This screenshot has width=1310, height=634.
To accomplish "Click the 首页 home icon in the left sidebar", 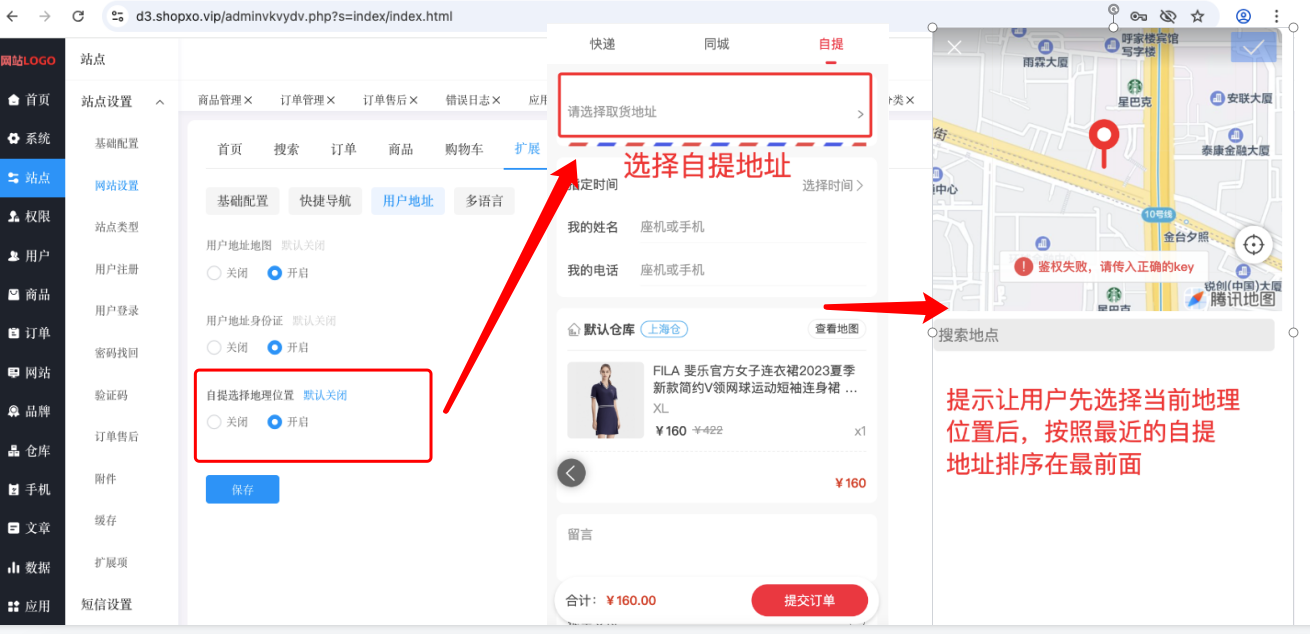I will (14, 100).
